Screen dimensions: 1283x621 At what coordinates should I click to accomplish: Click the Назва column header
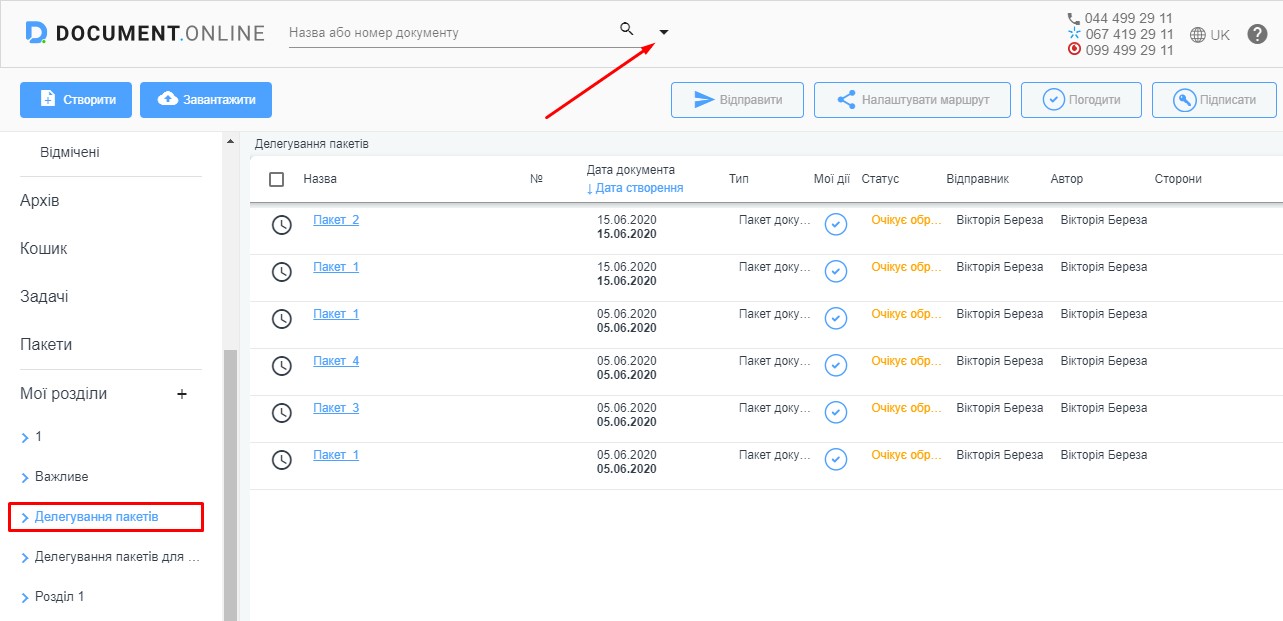pyautogui.click(x=320, y=179)
